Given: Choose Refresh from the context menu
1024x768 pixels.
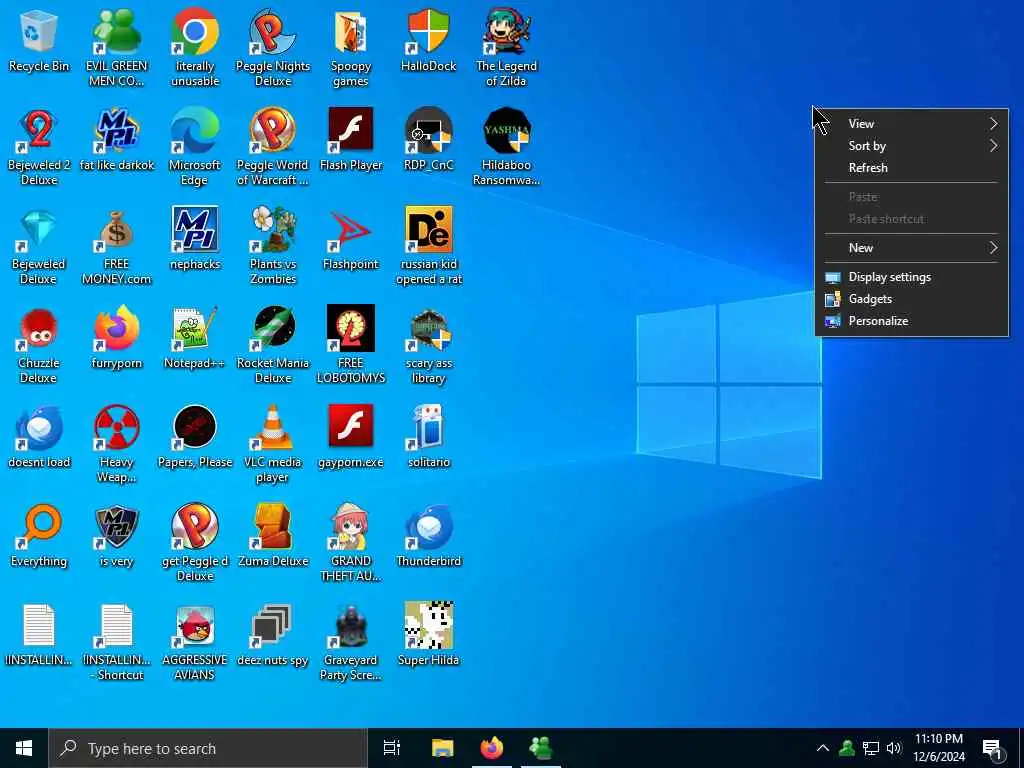Looking at the screenshot, I should 912,168.
